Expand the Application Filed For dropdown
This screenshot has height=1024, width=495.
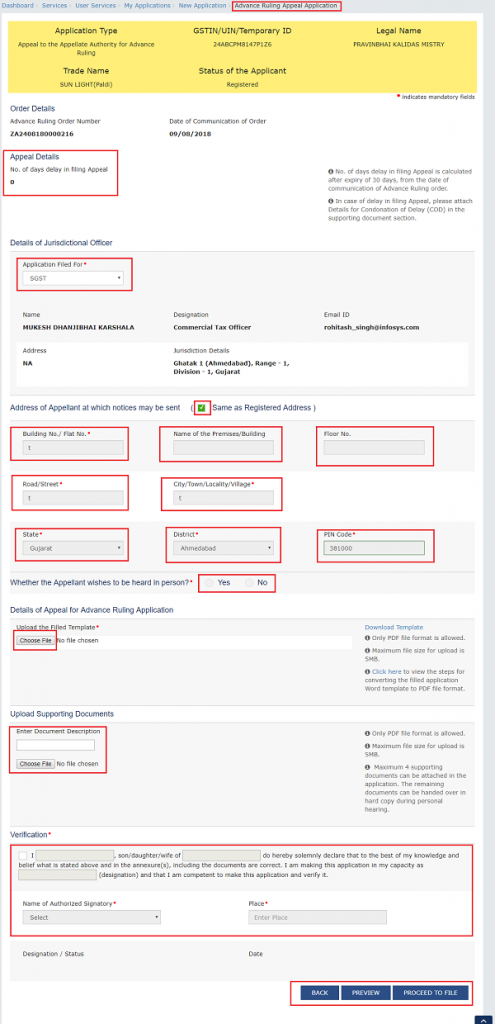point(72,278)
